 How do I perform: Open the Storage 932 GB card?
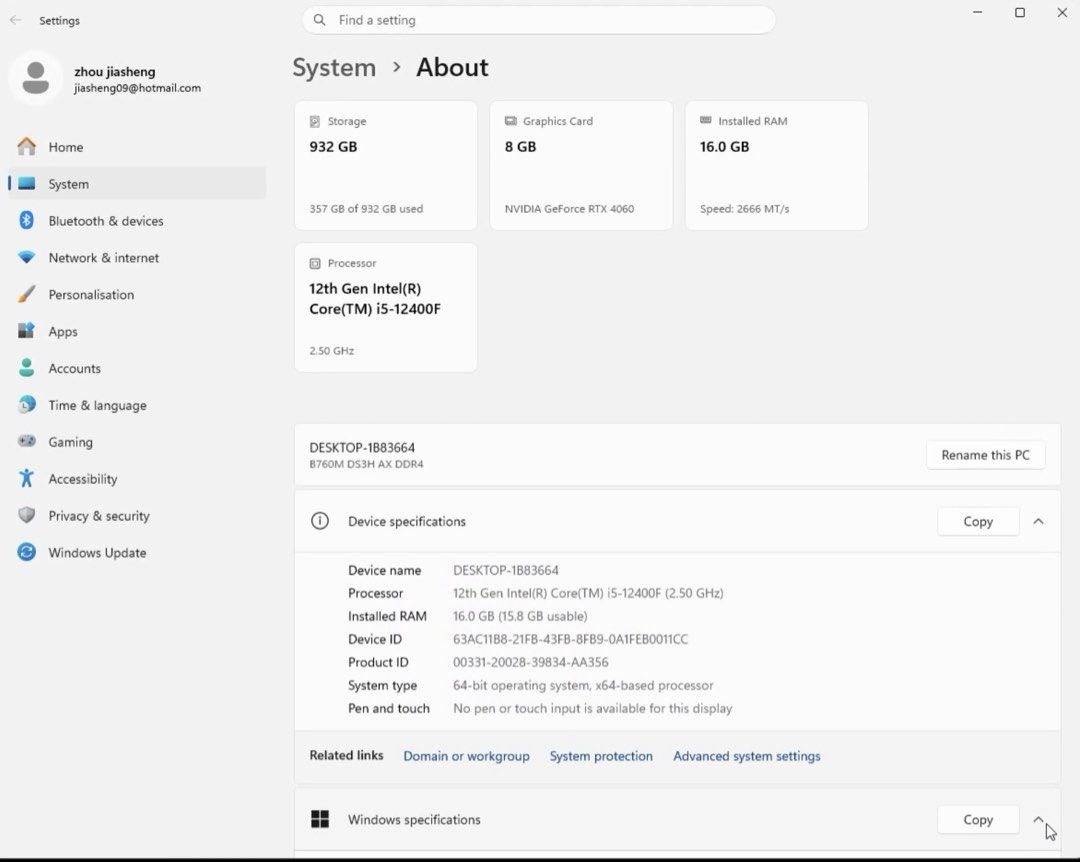point(386,165)
